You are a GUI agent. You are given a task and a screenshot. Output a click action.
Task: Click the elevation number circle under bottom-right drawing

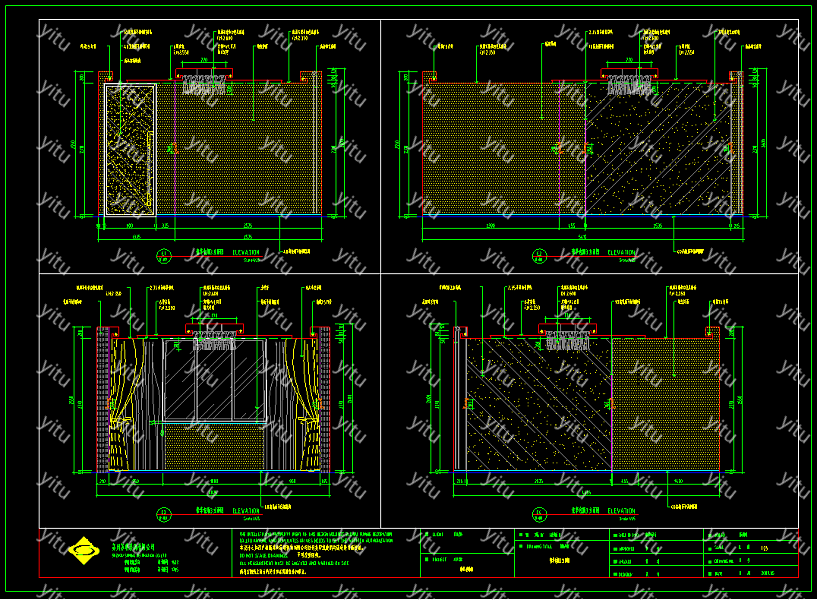pyautogui.click(x=540, y=514)
